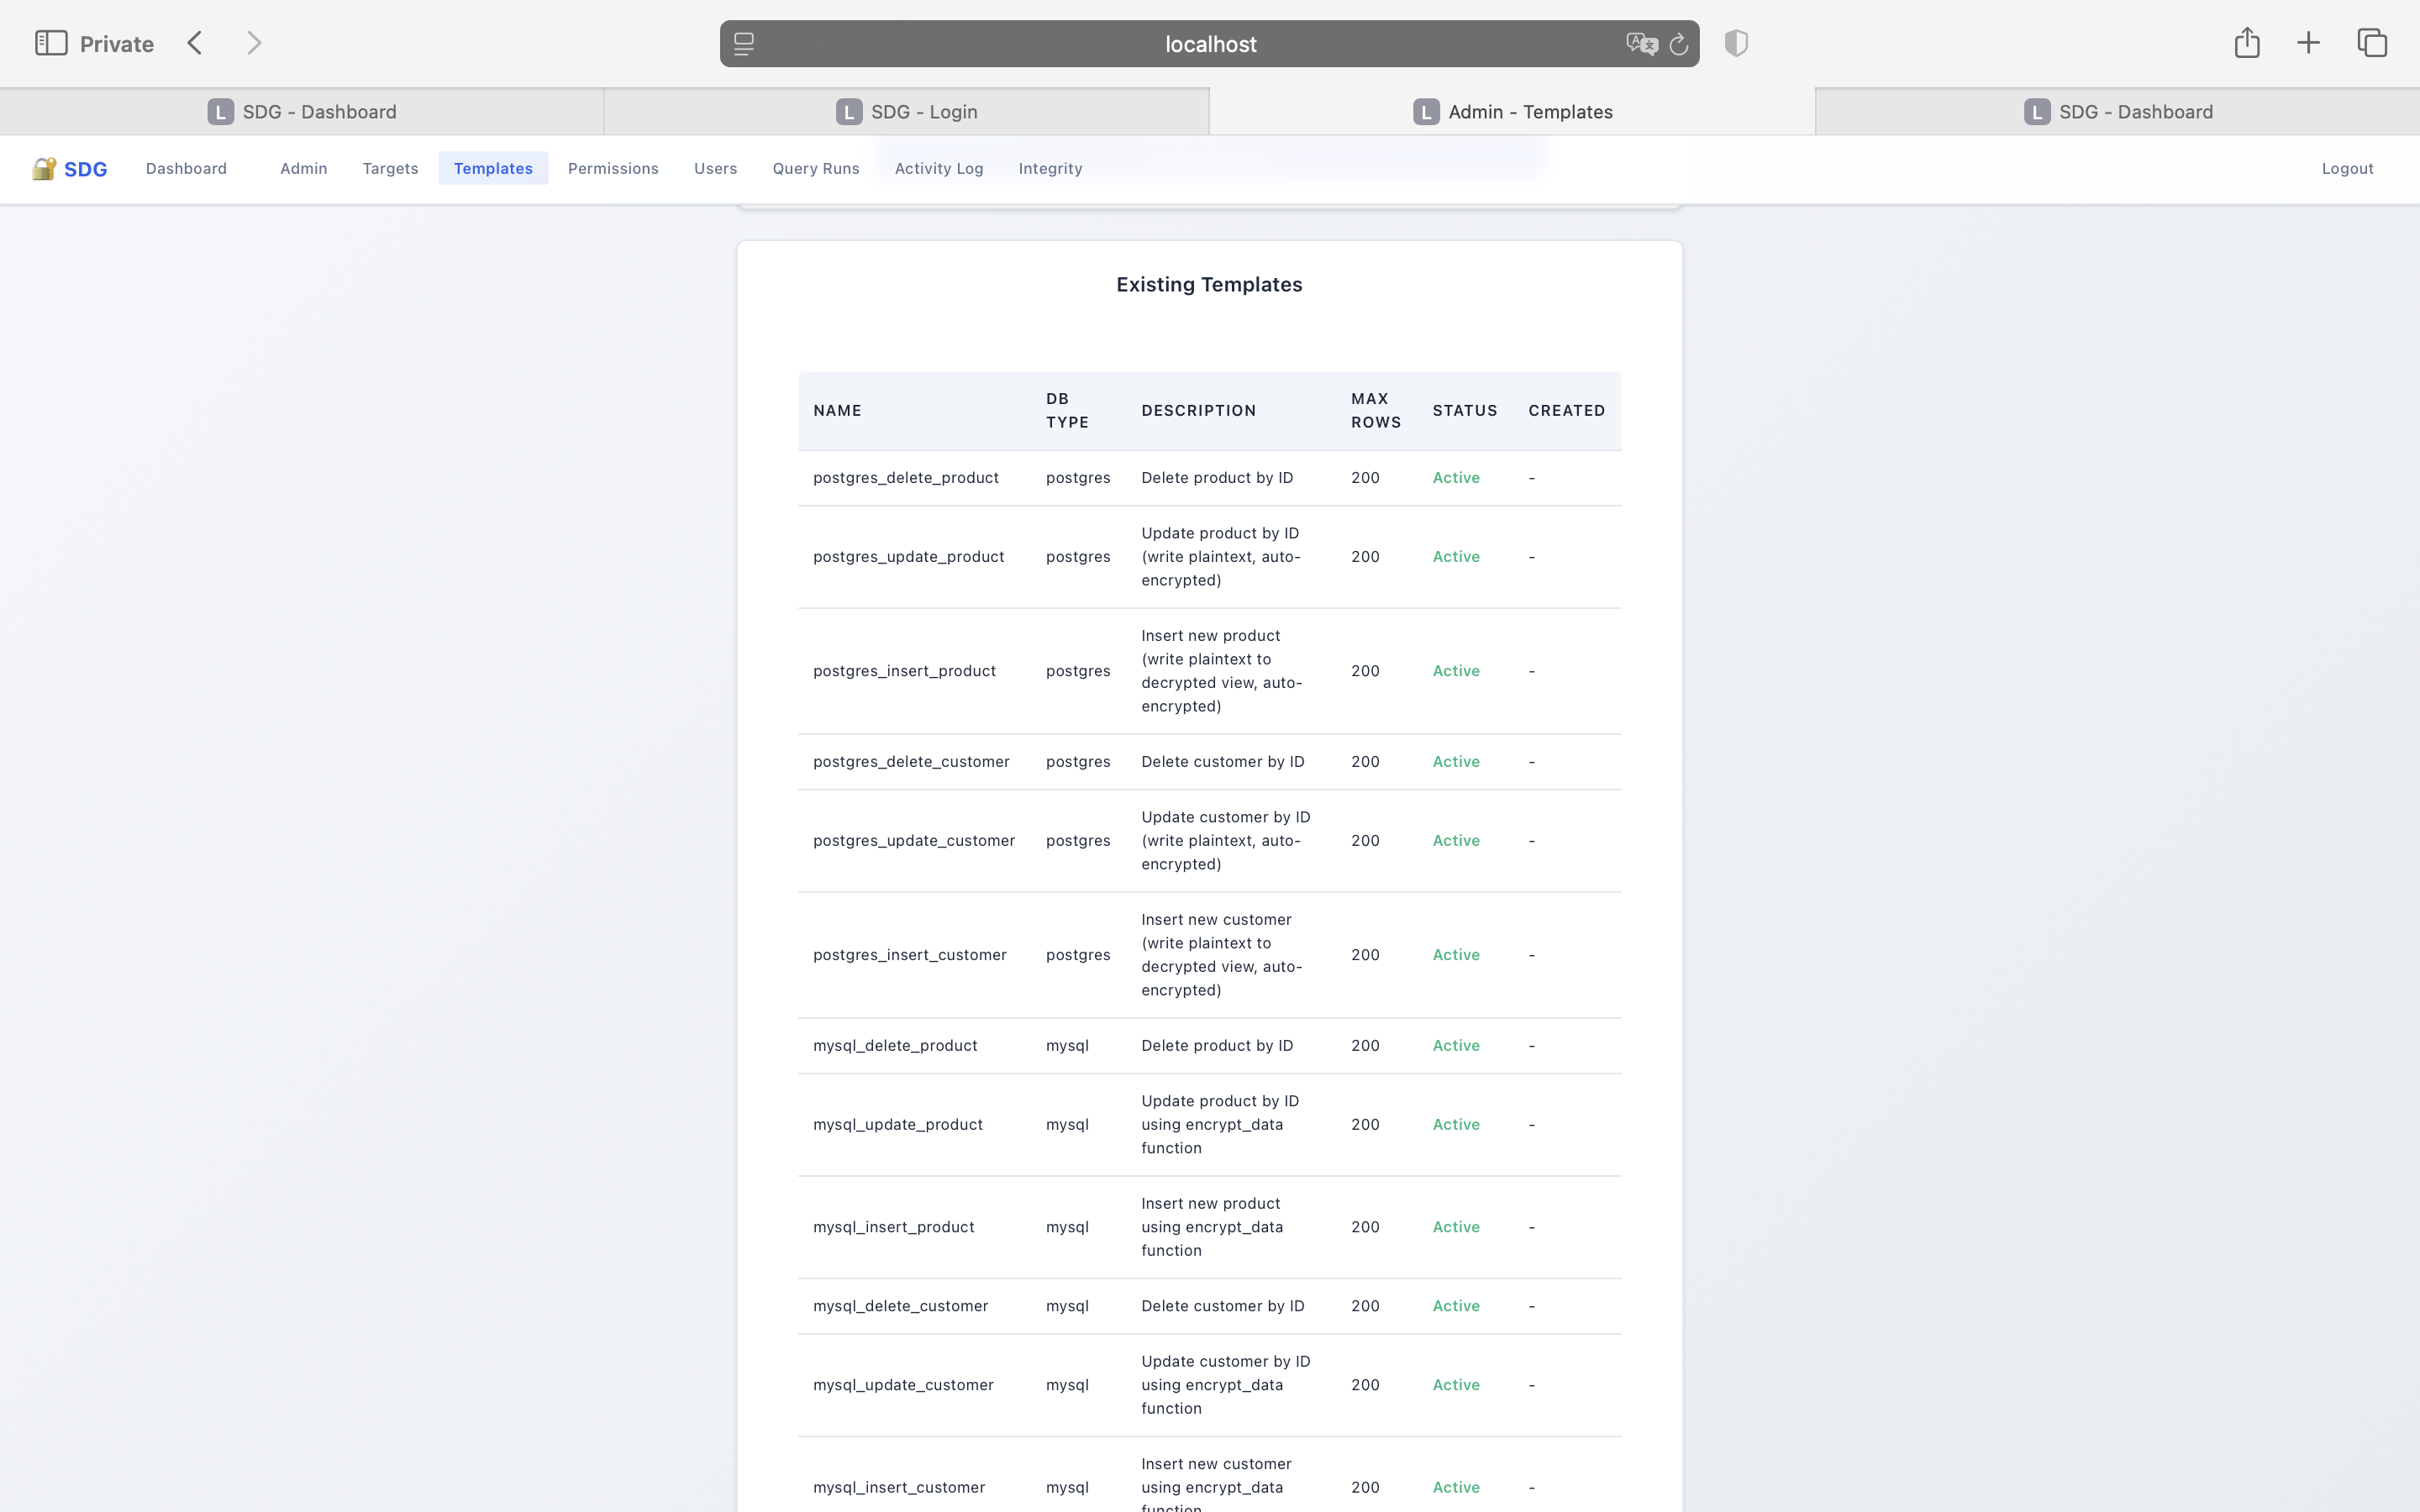Click the translate page icon

[1640, 44]
